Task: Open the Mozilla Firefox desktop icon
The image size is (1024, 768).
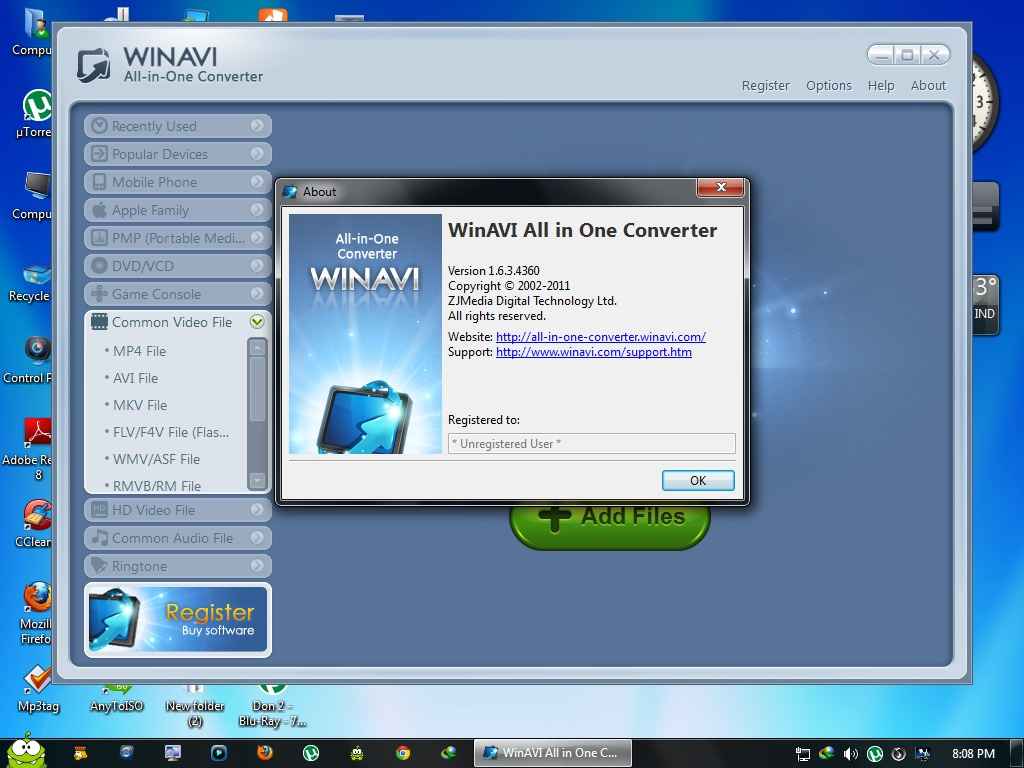Action: click(x=36, y=613)
